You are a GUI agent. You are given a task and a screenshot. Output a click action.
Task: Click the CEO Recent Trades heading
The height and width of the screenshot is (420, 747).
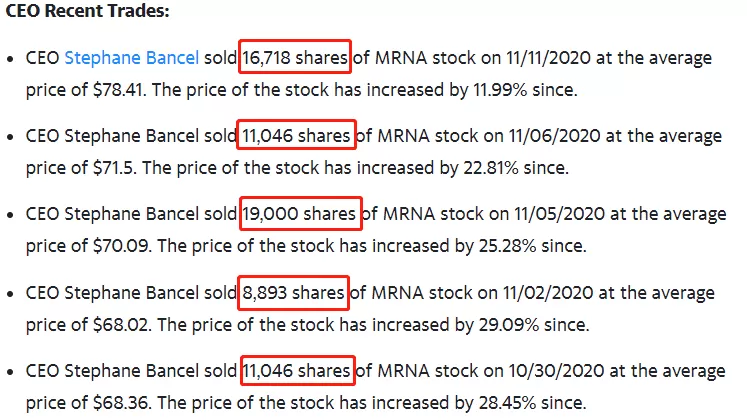pyautogui.click(x=87, y=10)
